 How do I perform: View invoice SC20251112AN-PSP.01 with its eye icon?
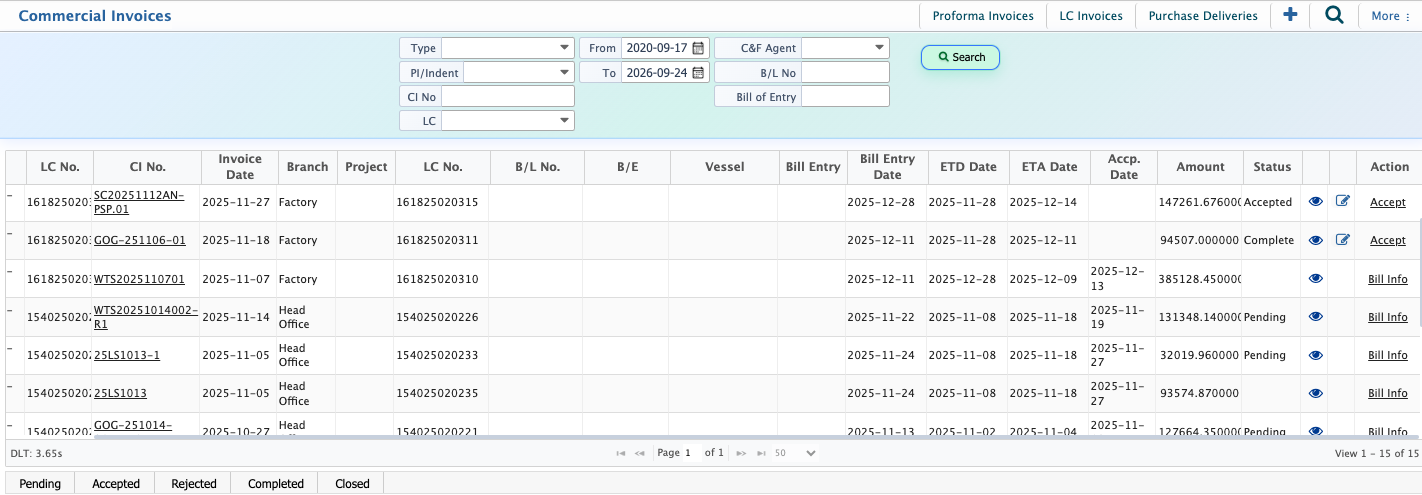pos(1316,202)
